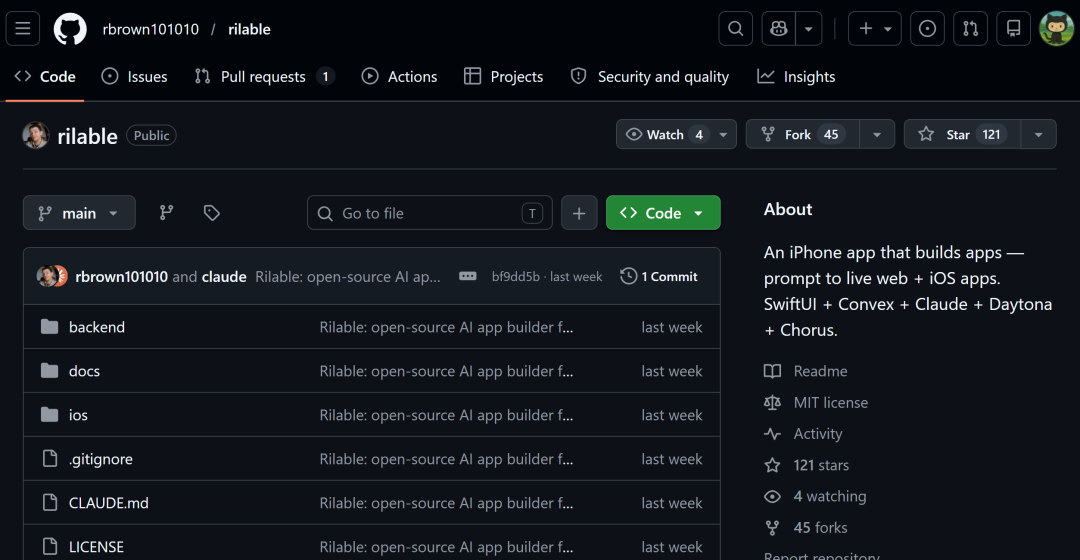Viewport: 1080px width, 560px height.
Task: View the 121 stars link
Action: click(x=807, y=465)
